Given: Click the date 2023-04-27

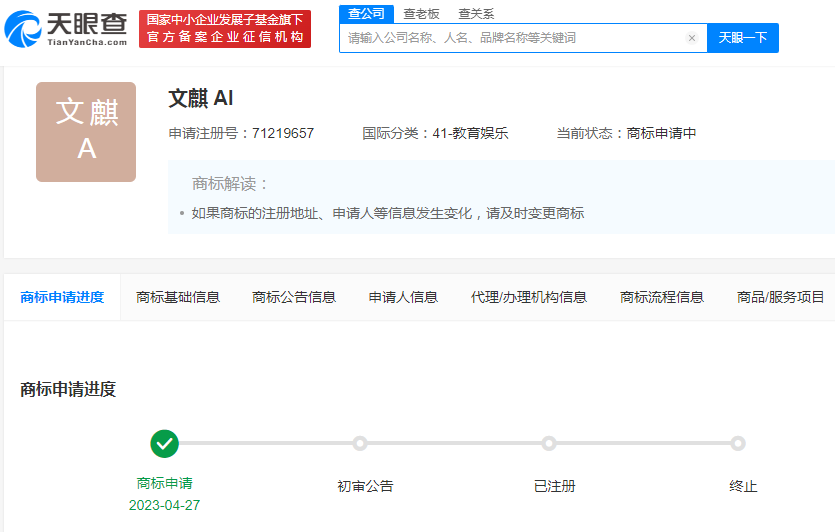Looking at the screenshot, I should pos(165,505).
